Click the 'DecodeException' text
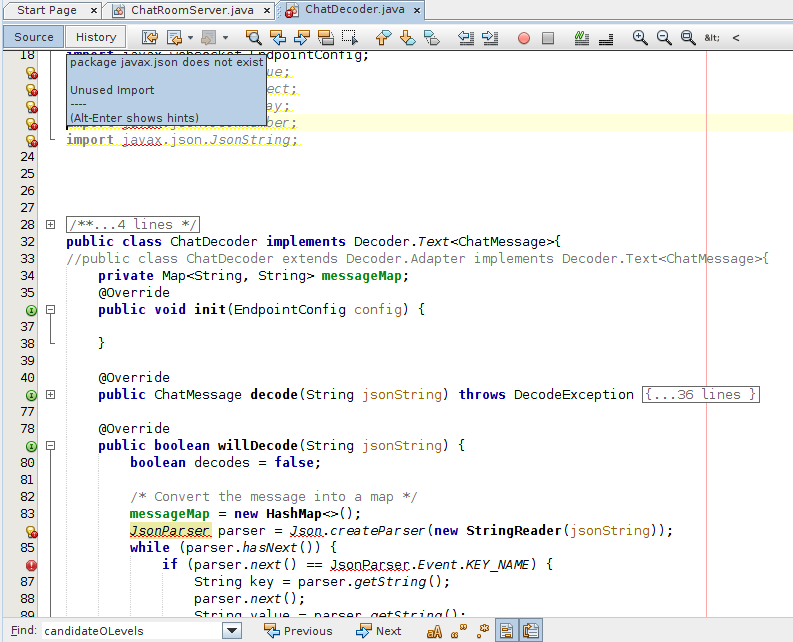This screenshot has height=642, width=793. click(574, 395)
